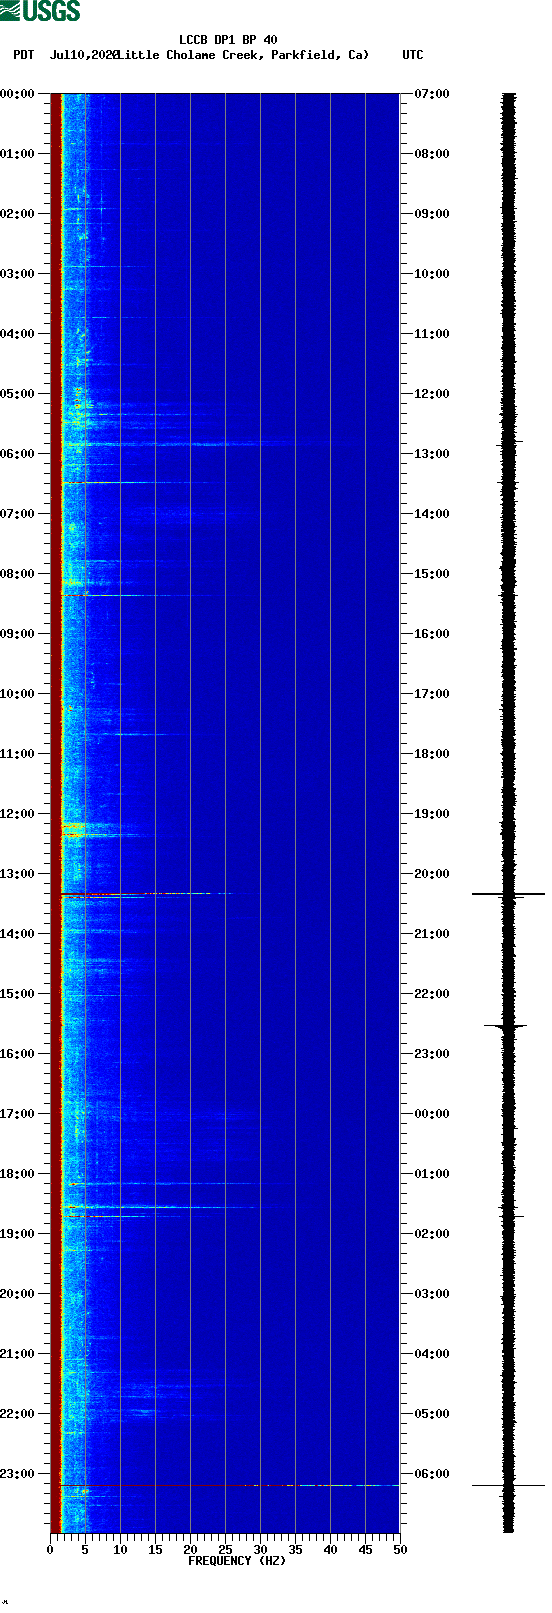Click the UTC '06:00' time label
Viewport: 552px width, 1613px height.
click(432, 1474)
